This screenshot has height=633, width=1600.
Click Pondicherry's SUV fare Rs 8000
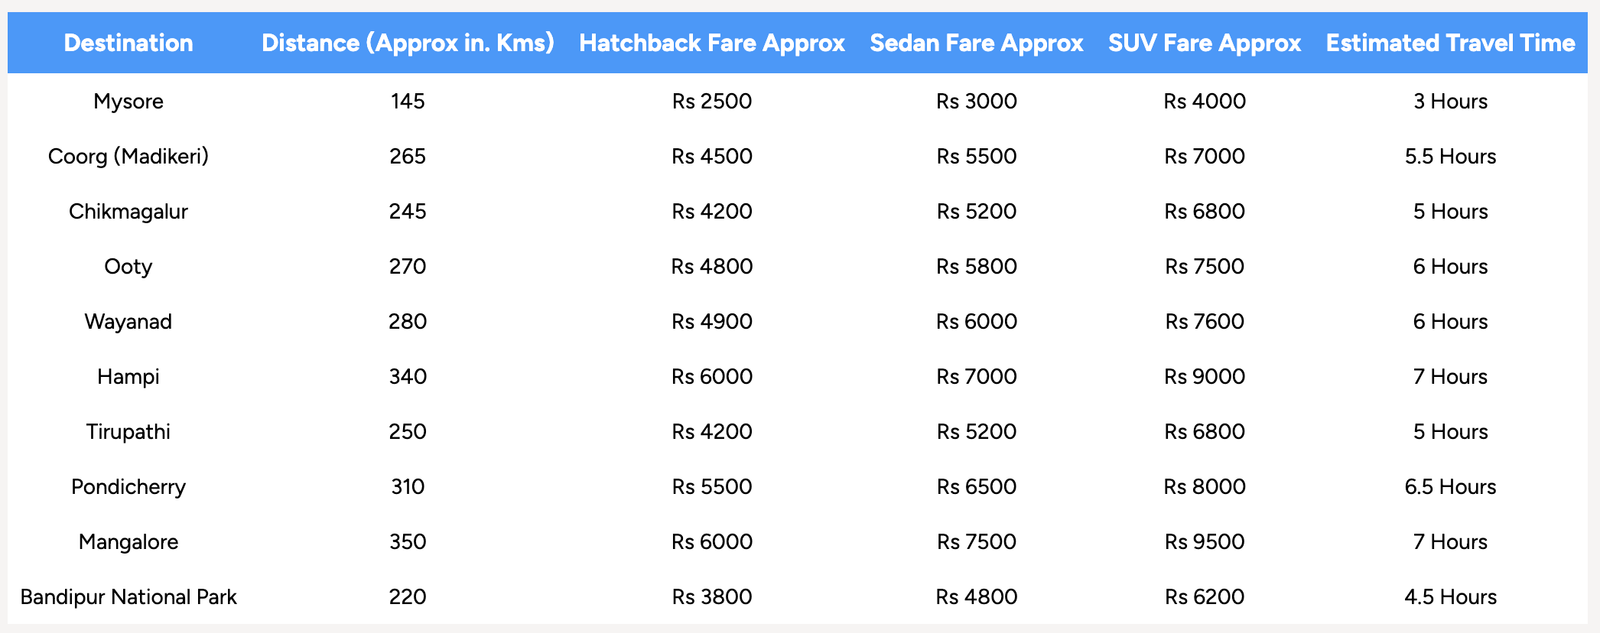pyautogui.click(x=1205, y=486)
